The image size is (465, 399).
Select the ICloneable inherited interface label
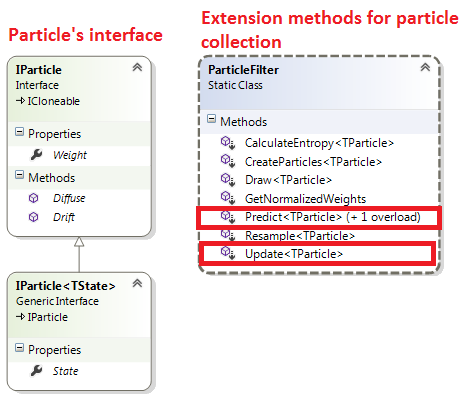54,101
